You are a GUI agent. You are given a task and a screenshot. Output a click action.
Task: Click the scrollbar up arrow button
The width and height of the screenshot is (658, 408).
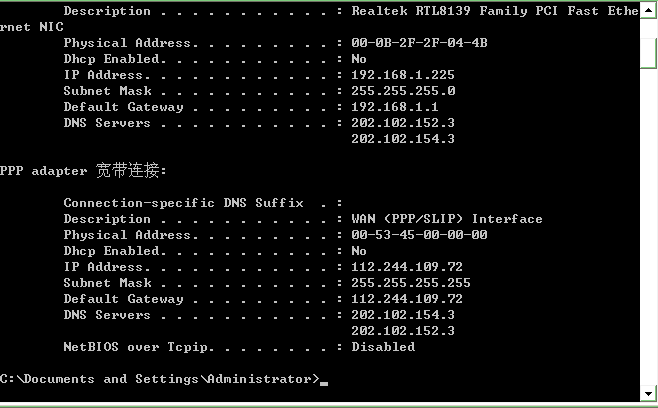click(x=649, y=9)
